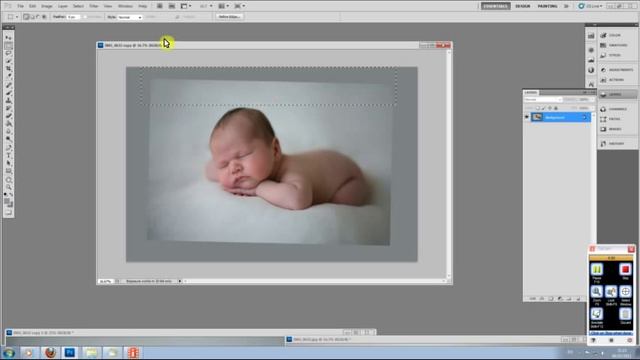Open the Arrange Documents dropdown
640x360 pixels.
(223, 6)
